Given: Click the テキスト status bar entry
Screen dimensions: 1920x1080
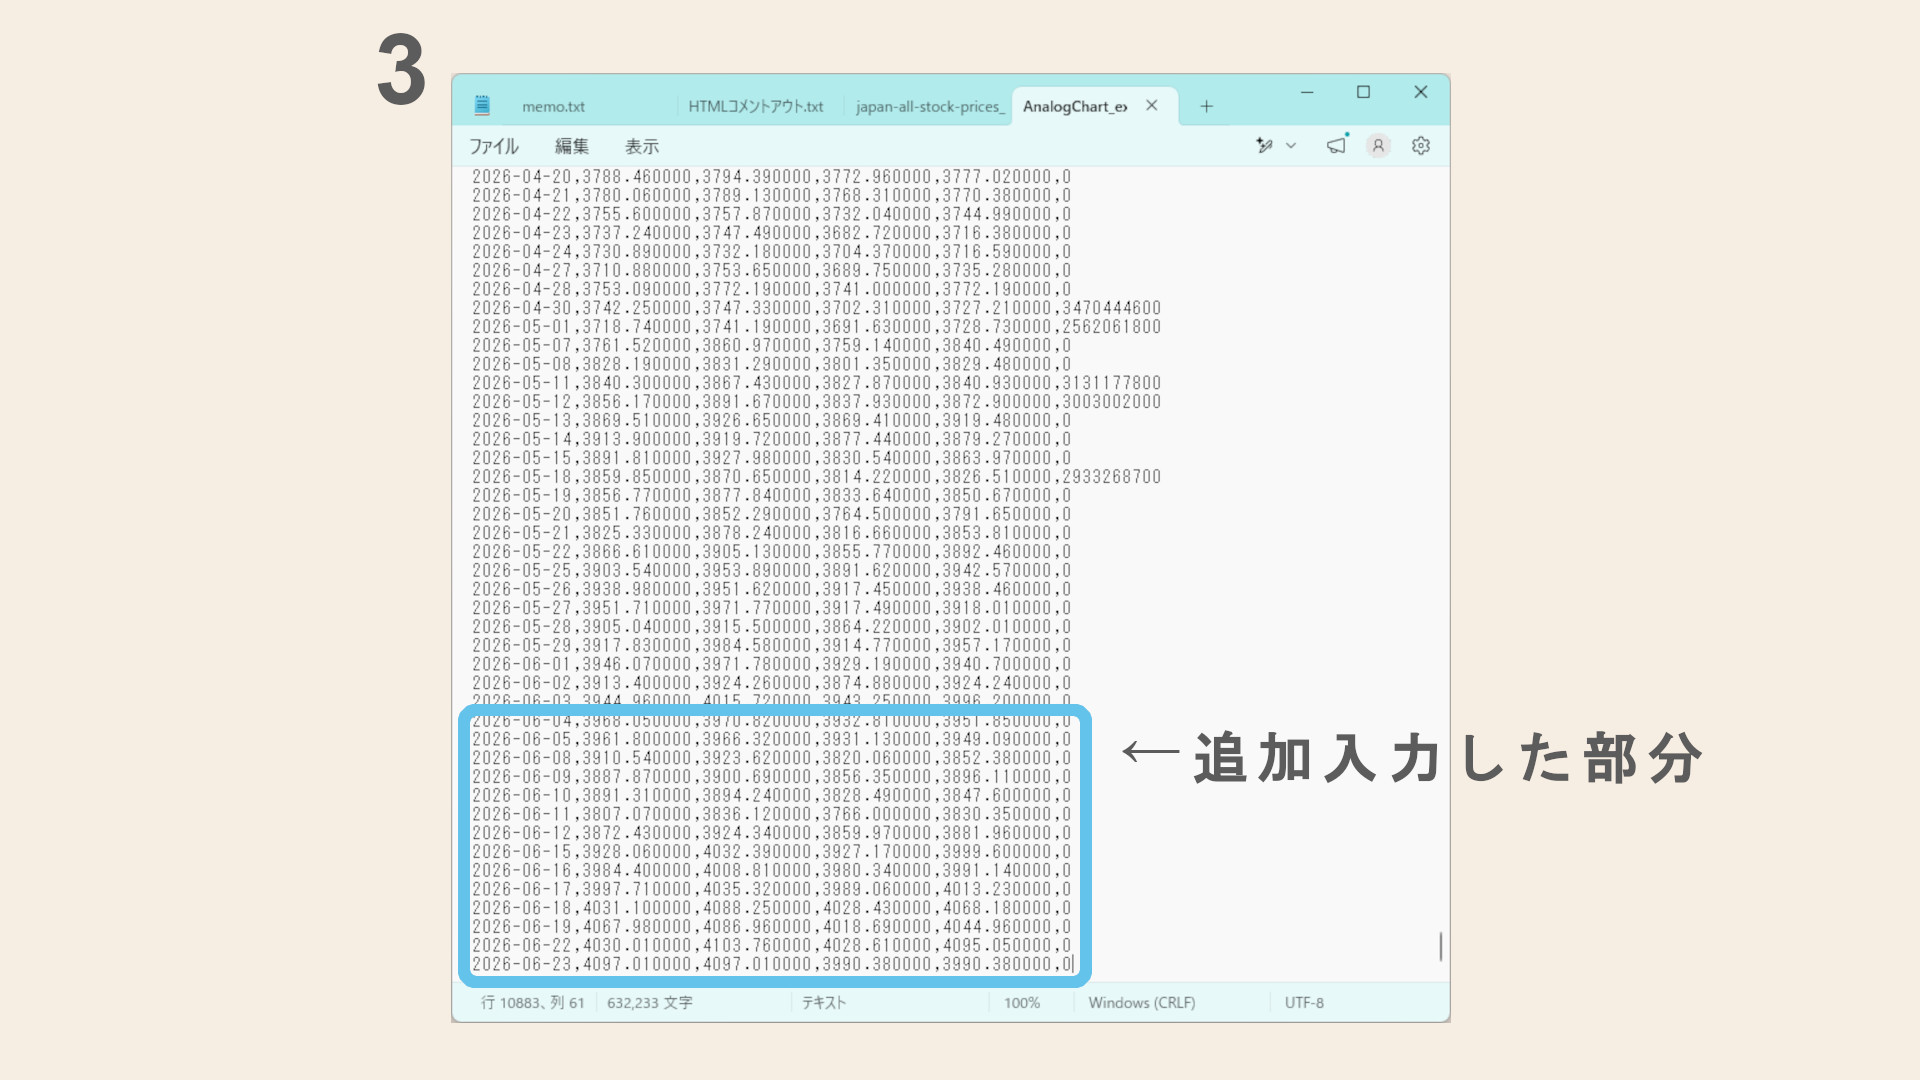Looking at the screenshot, I should [824, 1002].
